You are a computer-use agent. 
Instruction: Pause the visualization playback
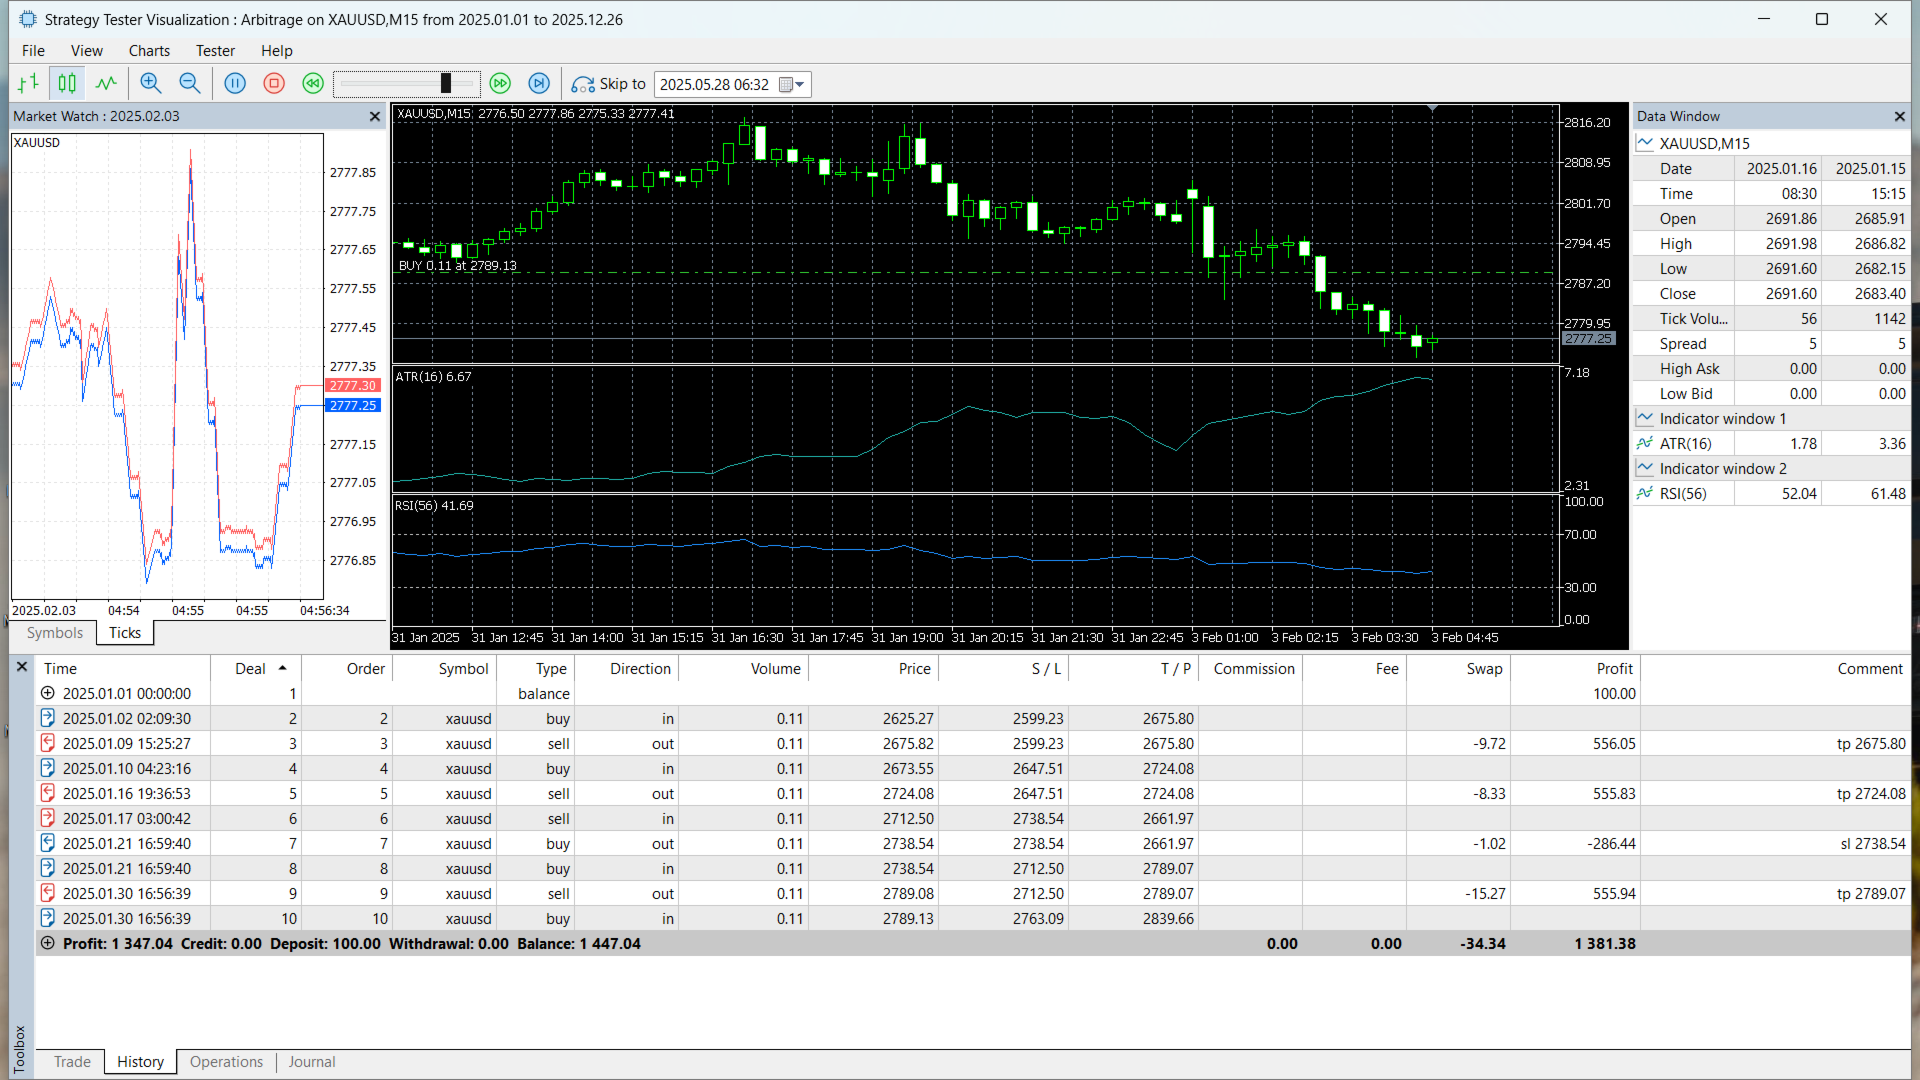coord(235,84)
